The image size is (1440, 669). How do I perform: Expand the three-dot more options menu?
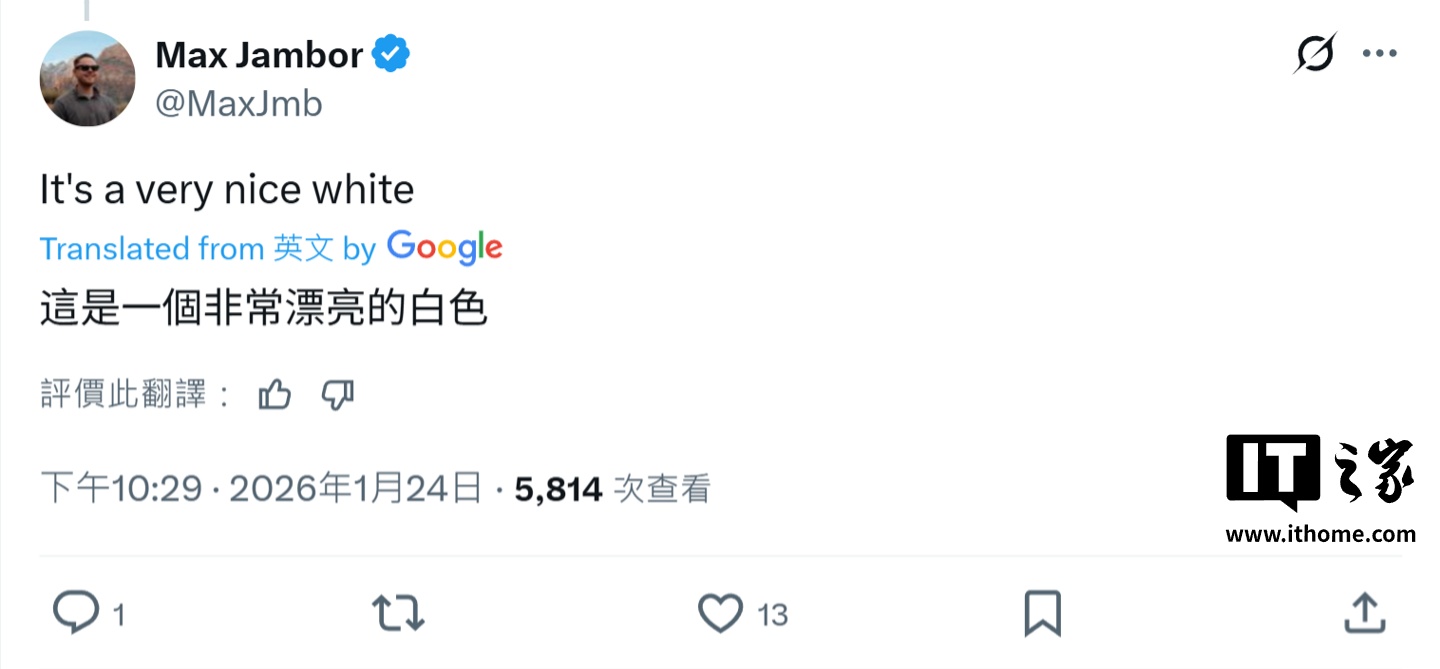click(1380, 53)
